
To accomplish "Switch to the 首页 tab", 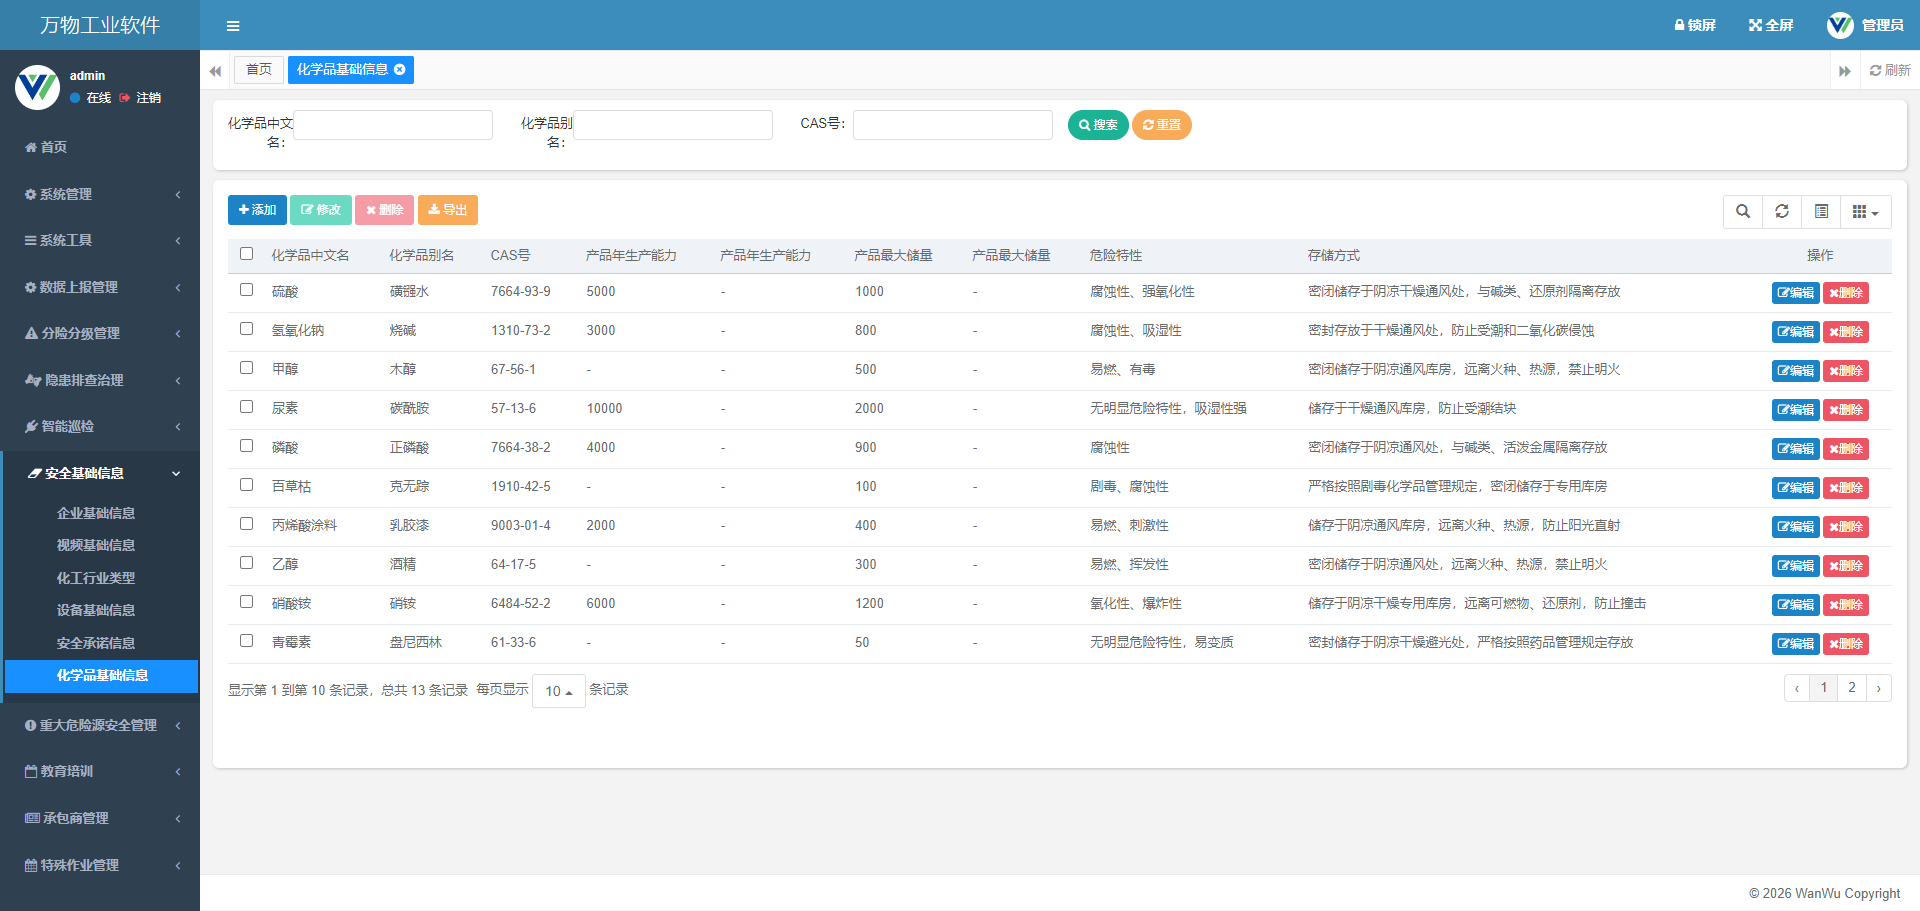I will click(258, 70).
